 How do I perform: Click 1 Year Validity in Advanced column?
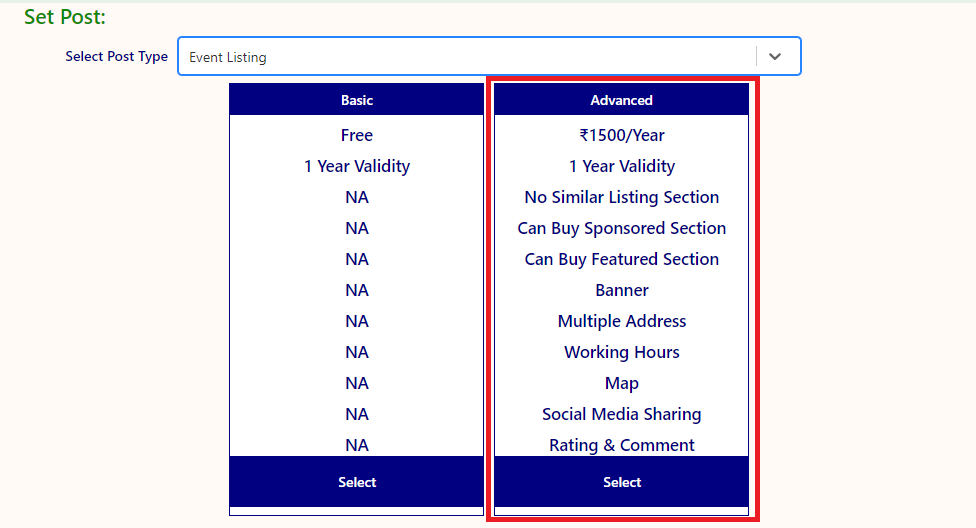point(621,166)
